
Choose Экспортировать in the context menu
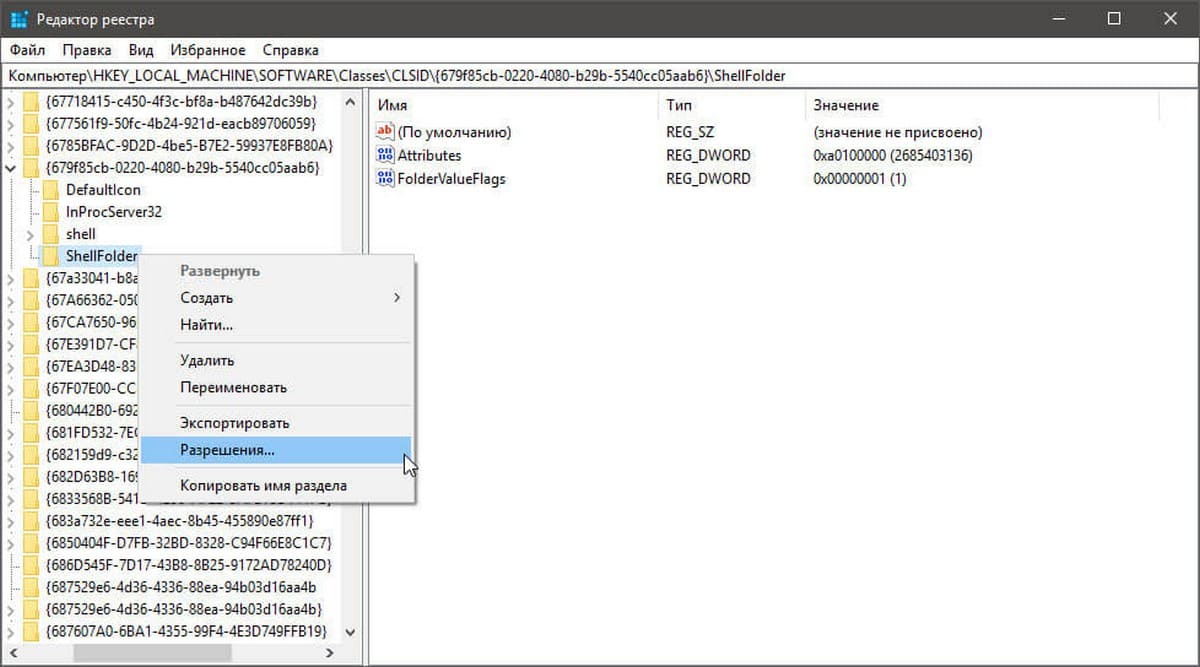[276, 423]
